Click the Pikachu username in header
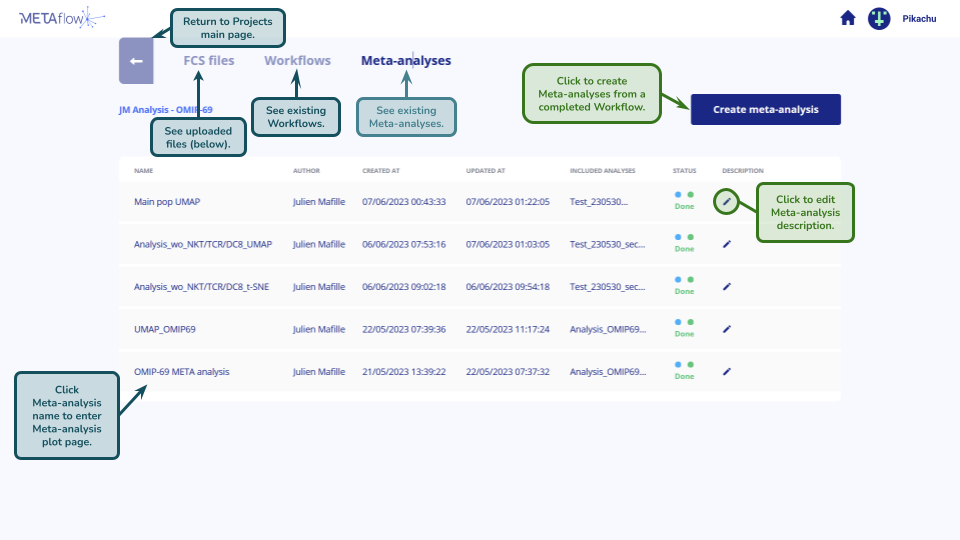The height and width of the screenshot is (540, 960). tap(919, 19)
